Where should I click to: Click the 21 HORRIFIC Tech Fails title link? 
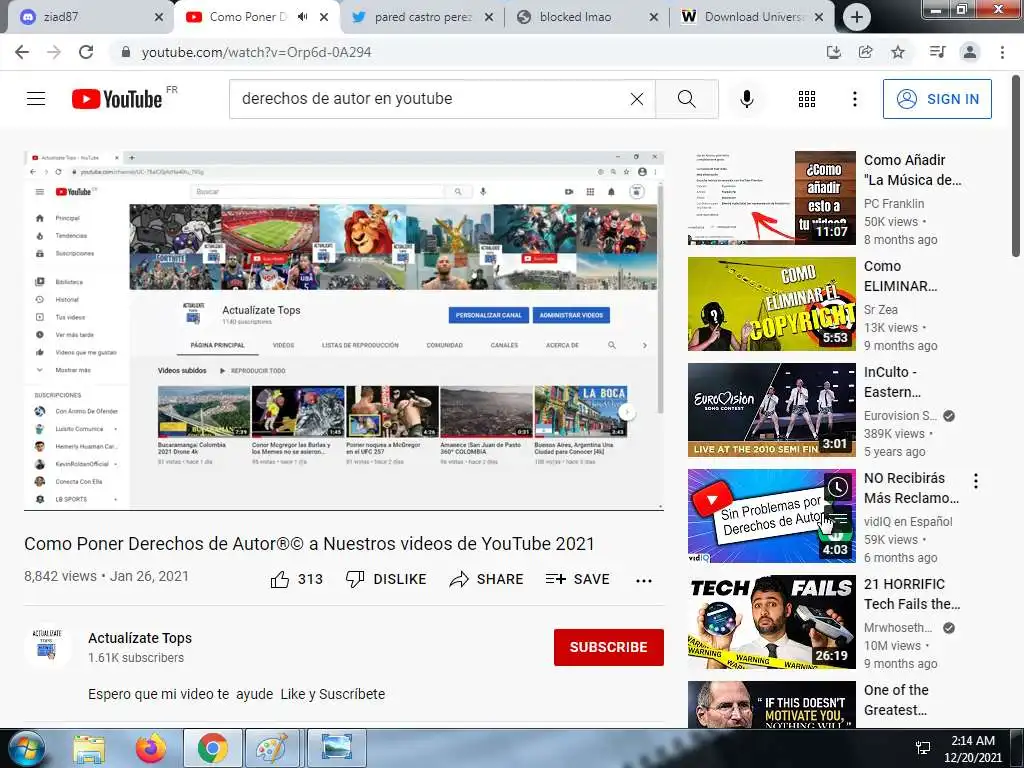point(912,594)
